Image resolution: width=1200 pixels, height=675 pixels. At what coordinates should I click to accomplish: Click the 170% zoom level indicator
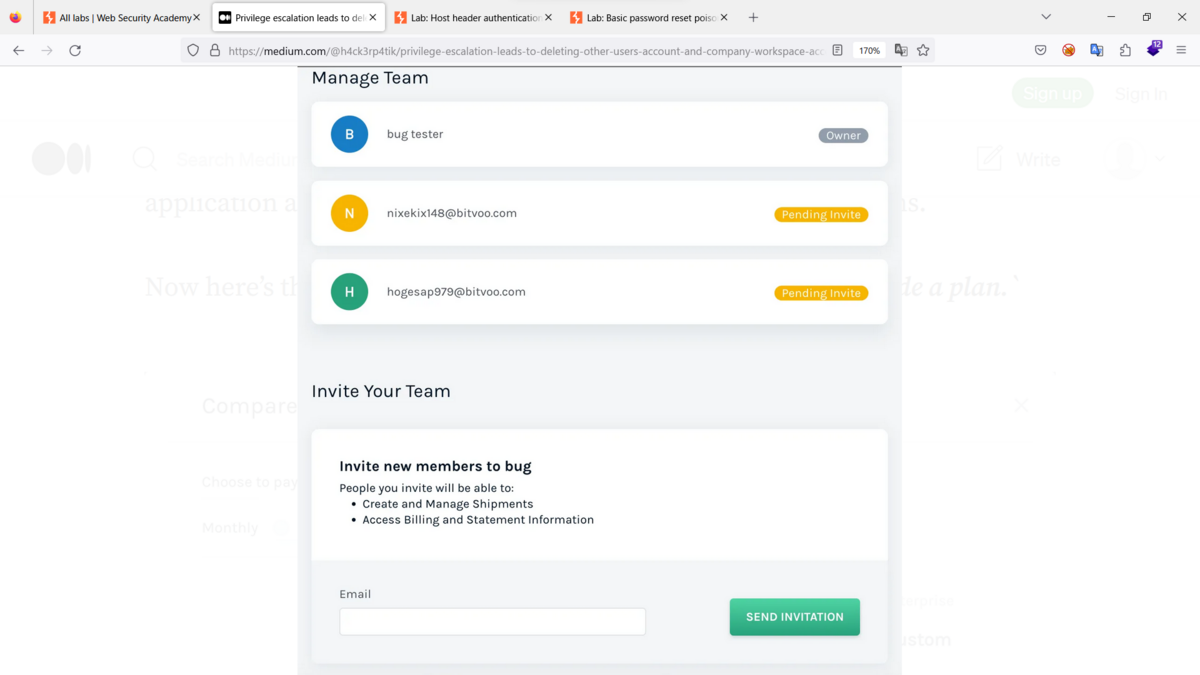(x=869, y=50)
